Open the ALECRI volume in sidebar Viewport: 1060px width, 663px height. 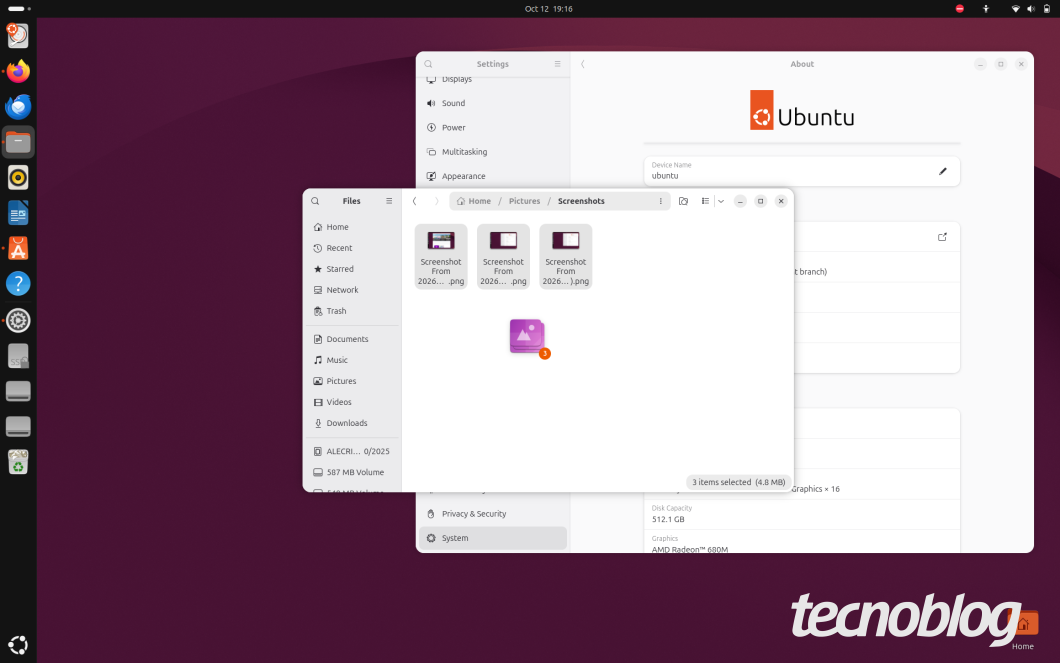[353, 451]
